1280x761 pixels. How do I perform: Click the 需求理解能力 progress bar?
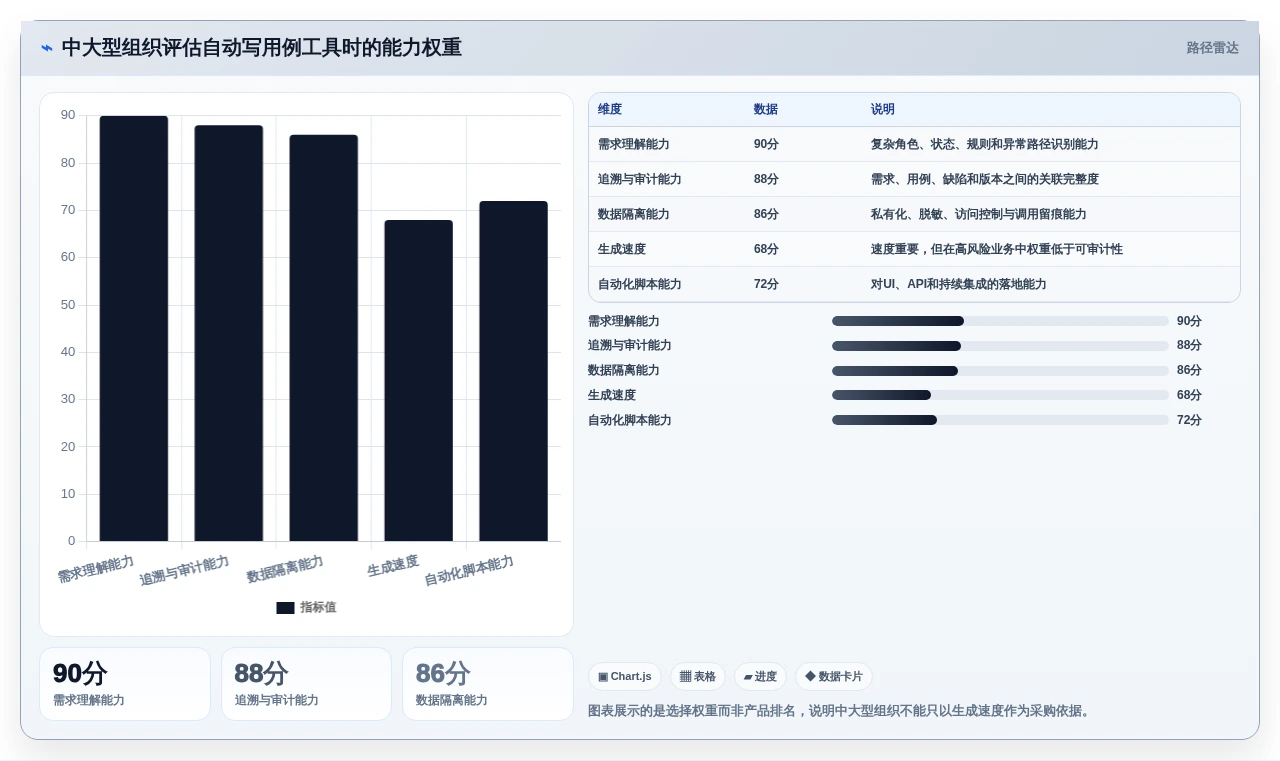pos(1000,321)
